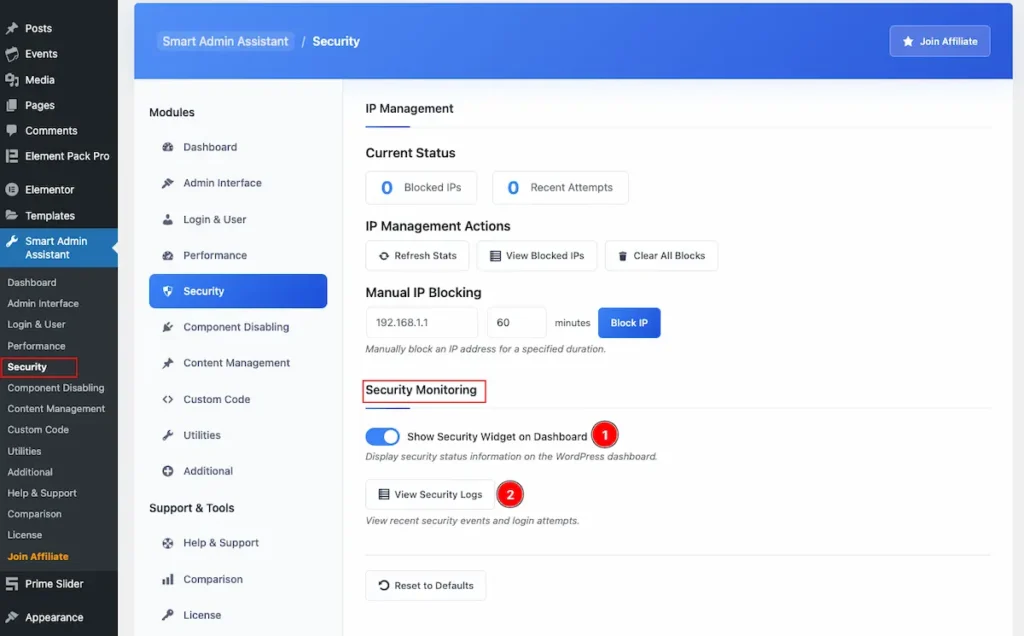Open Login & User in WordPress submenu
The image size is (1024, 636).
tap(37, 325)
